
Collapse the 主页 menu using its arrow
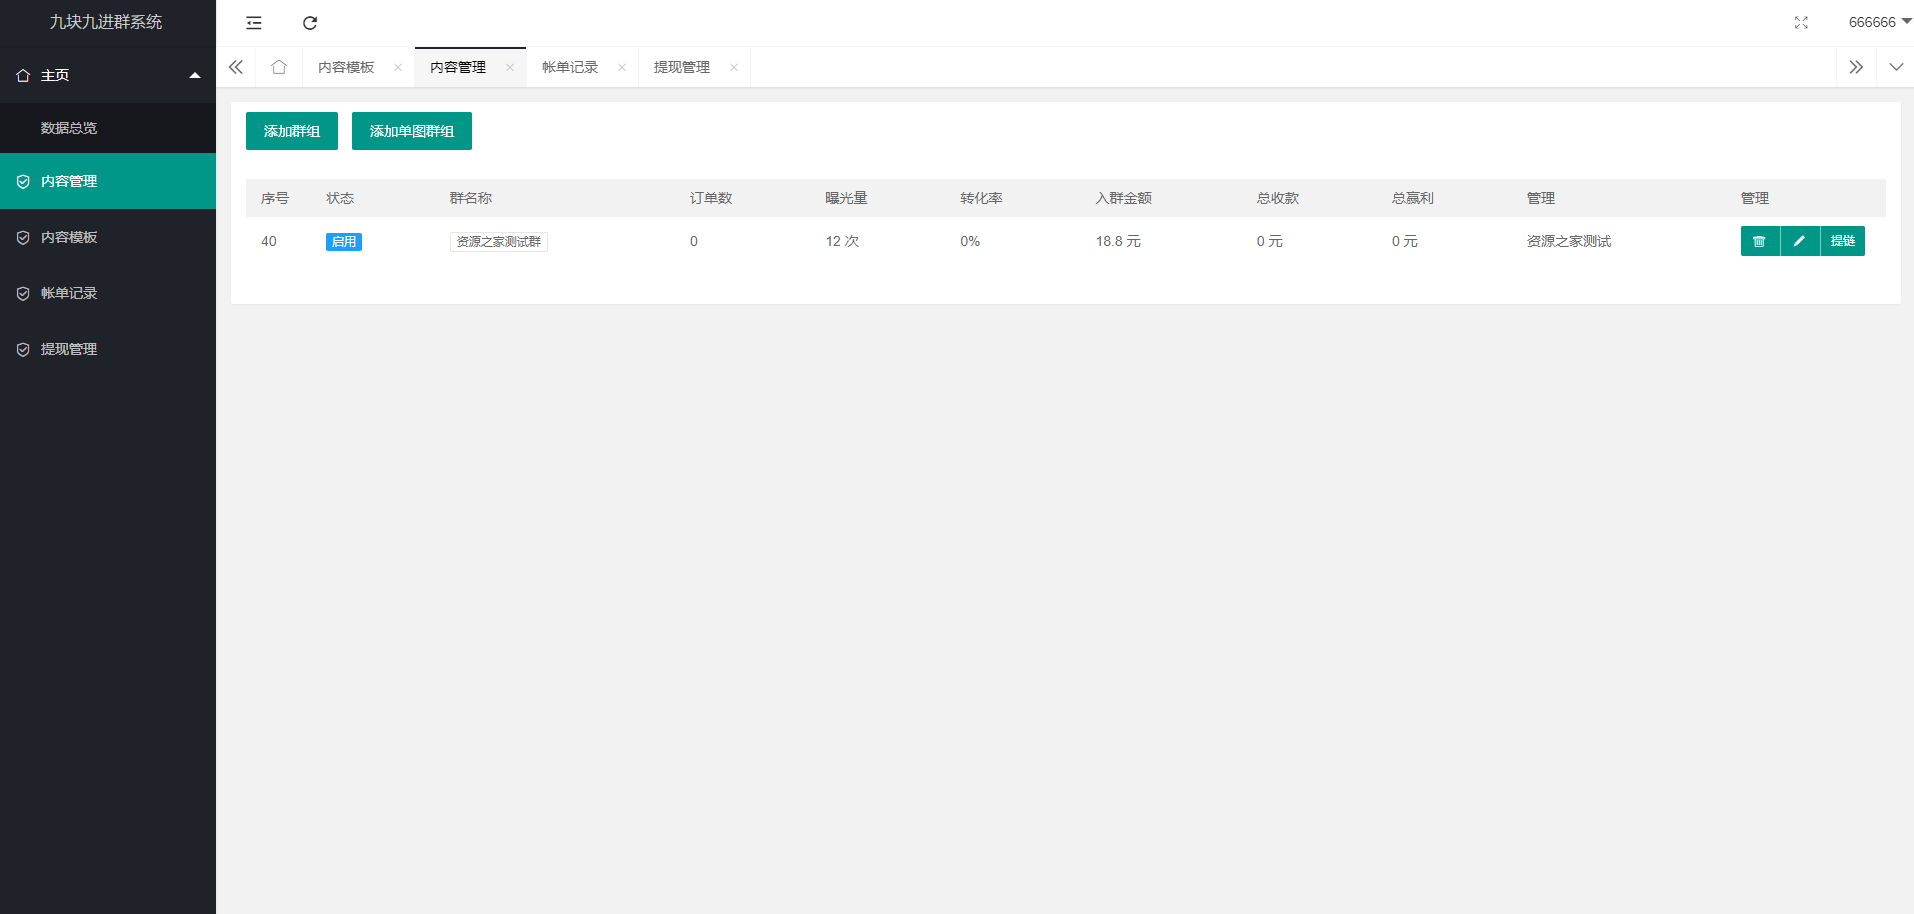tap(195, 75)
